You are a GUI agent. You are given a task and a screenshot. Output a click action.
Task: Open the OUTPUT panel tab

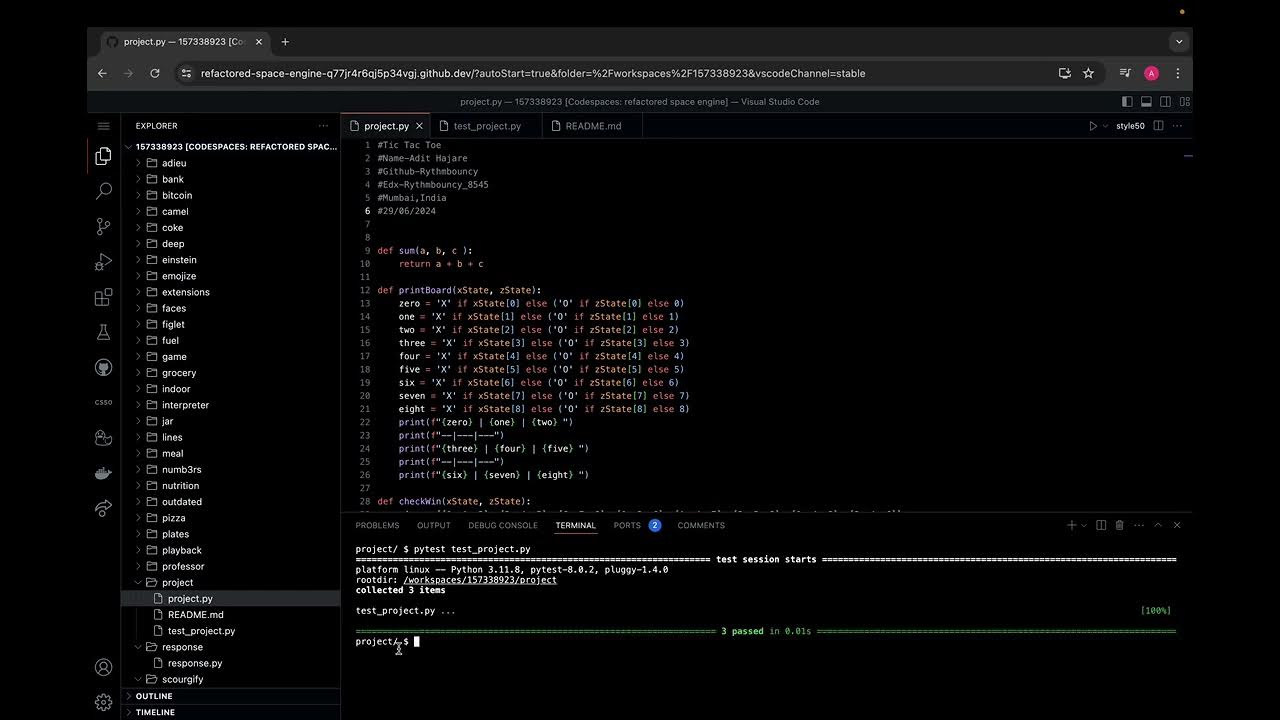(434, 525)
